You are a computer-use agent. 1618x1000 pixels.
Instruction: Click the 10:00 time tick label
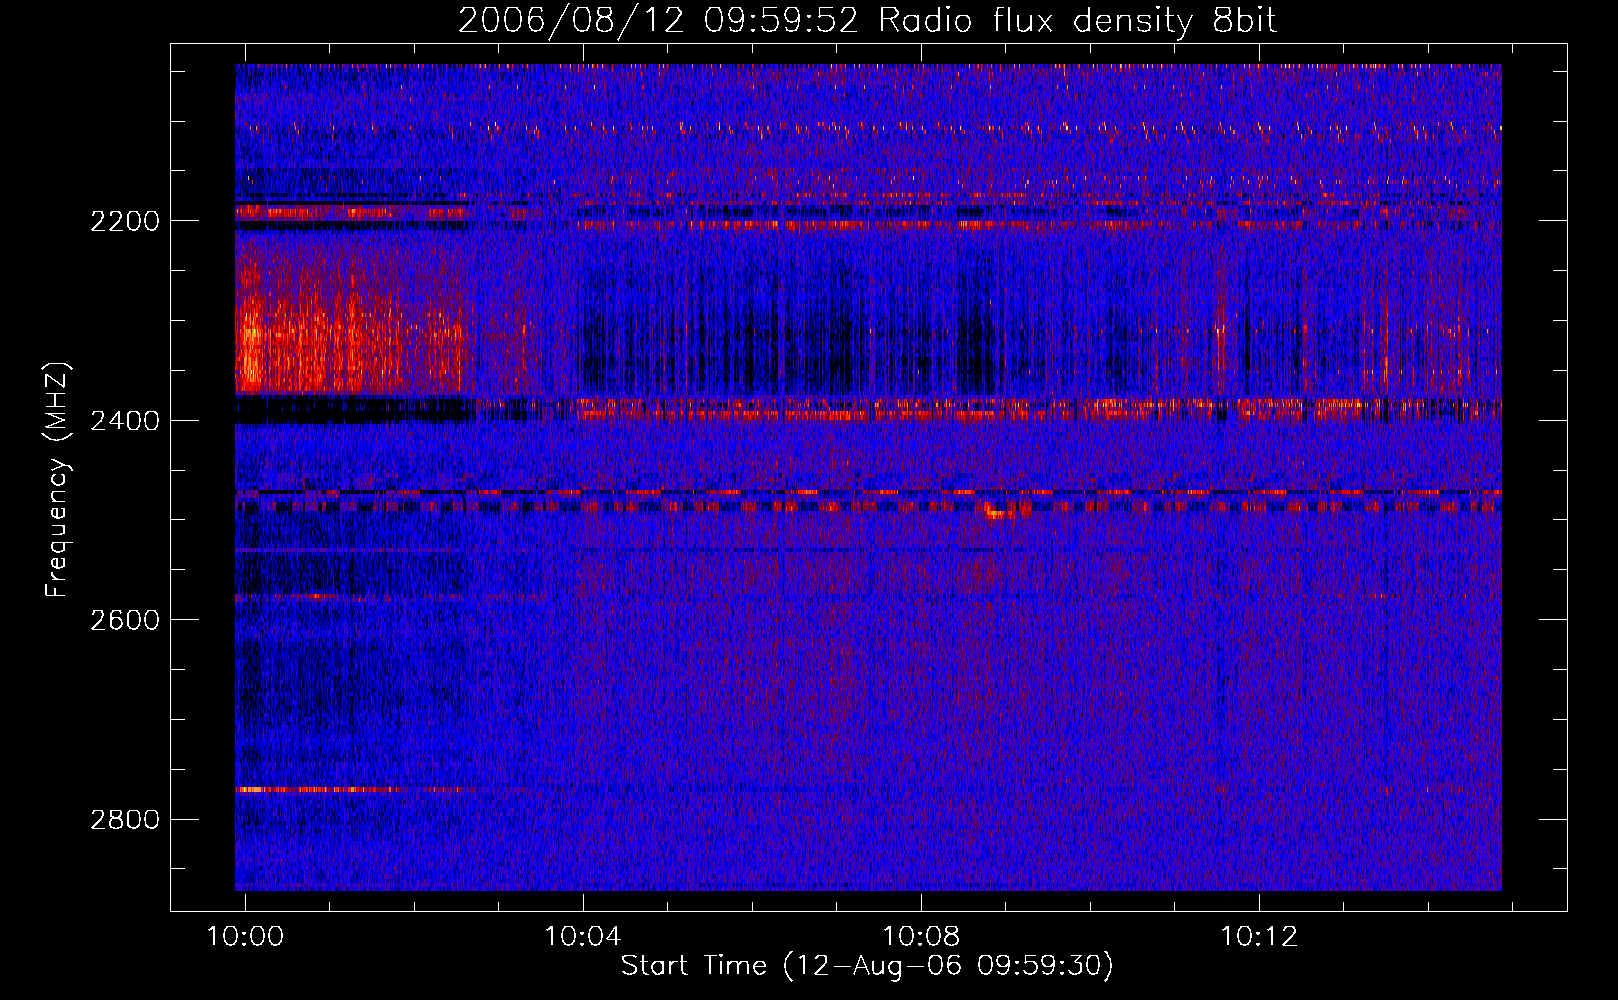click(245, 936)
